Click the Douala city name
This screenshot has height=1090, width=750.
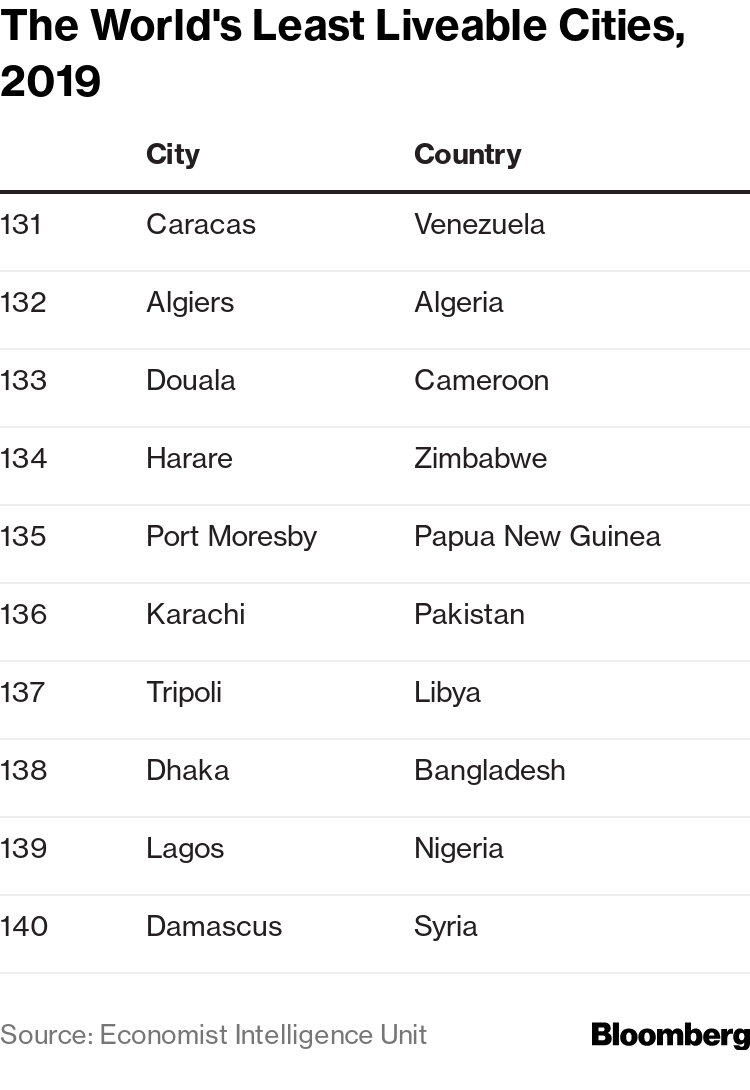point(190,381)
